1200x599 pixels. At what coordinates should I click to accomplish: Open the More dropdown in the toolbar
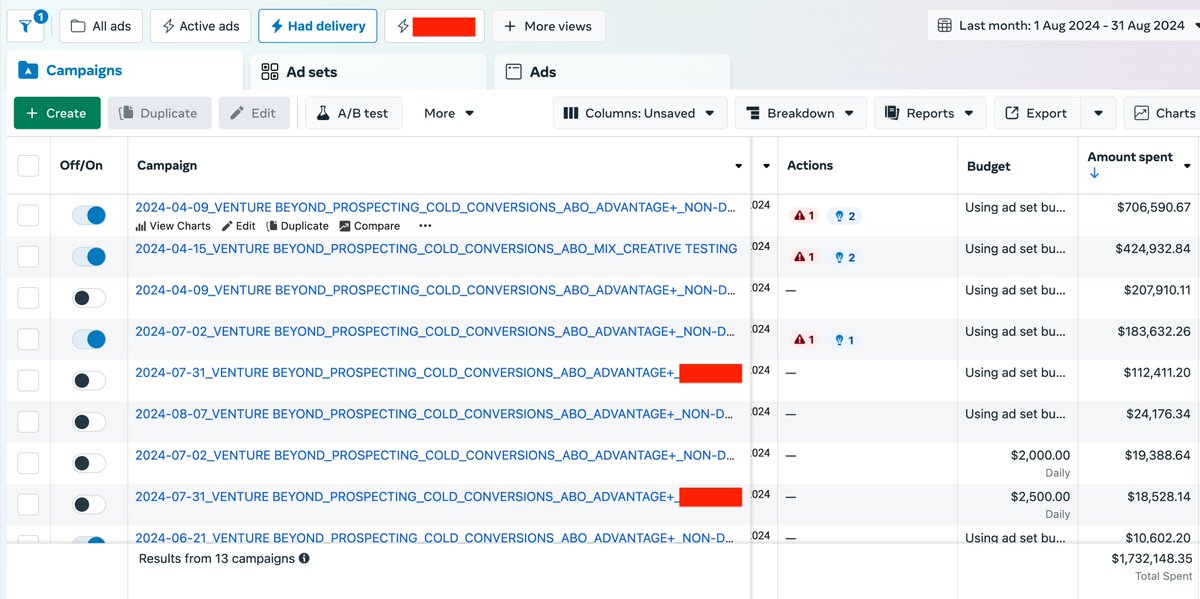[x=449, y=113]
